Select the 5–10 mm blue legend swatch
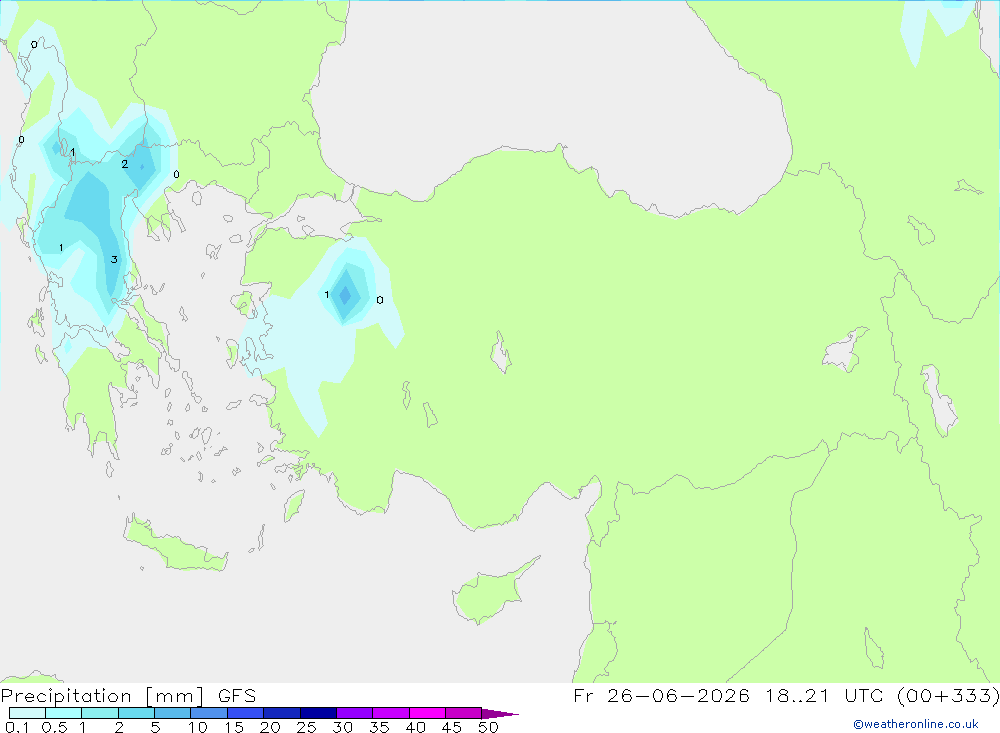Image resolution: width=1000 pixels, height=733 pixels. coord(173,713)
